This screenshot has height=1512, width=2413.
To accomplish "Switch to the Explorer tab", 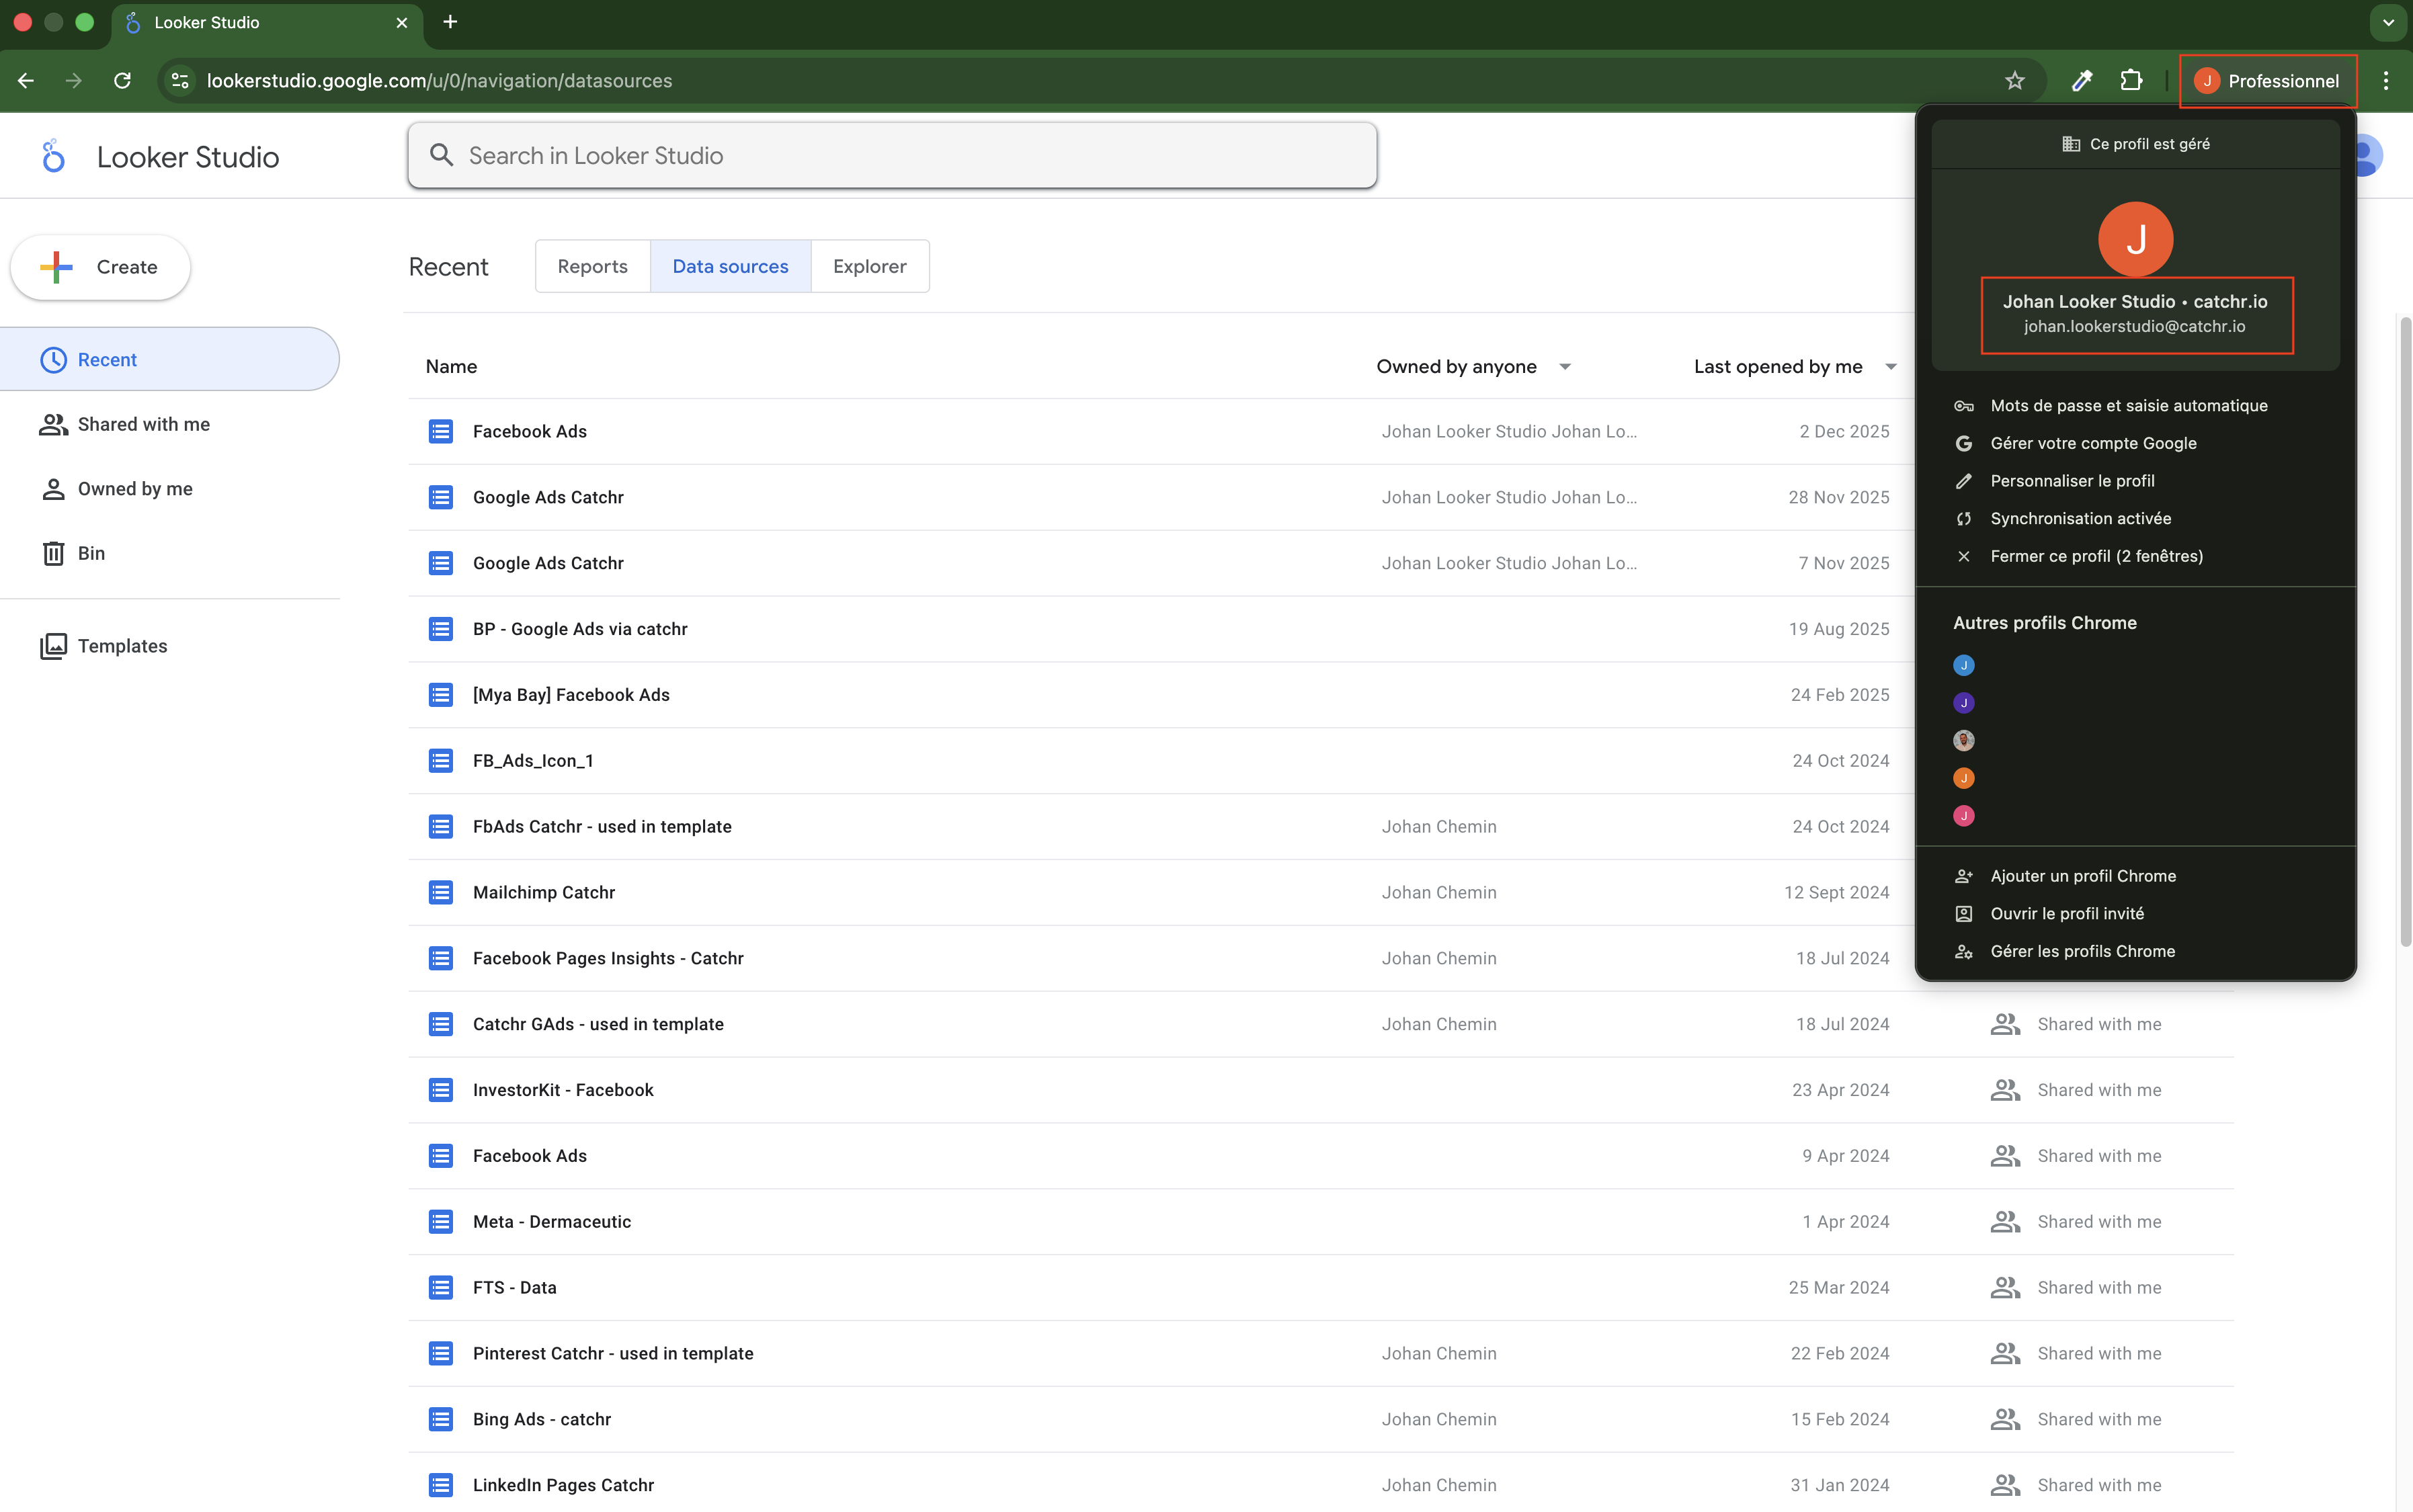I will (x=869, y=266).
